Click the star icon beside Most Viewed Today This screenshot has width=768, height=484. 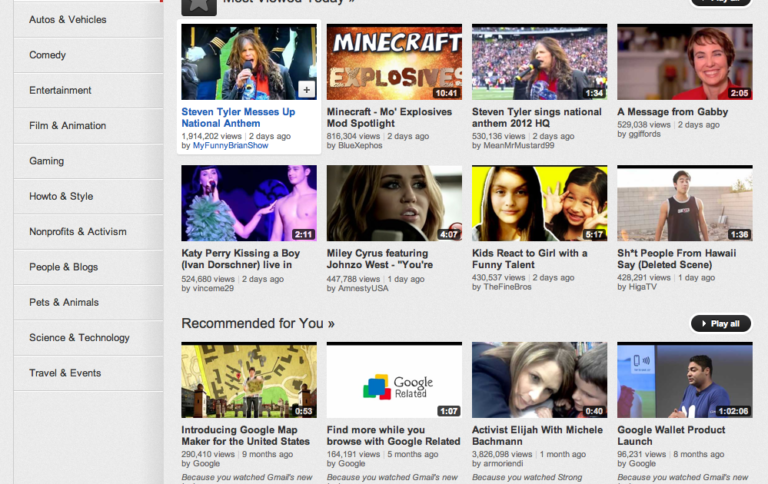click(199, 7)
